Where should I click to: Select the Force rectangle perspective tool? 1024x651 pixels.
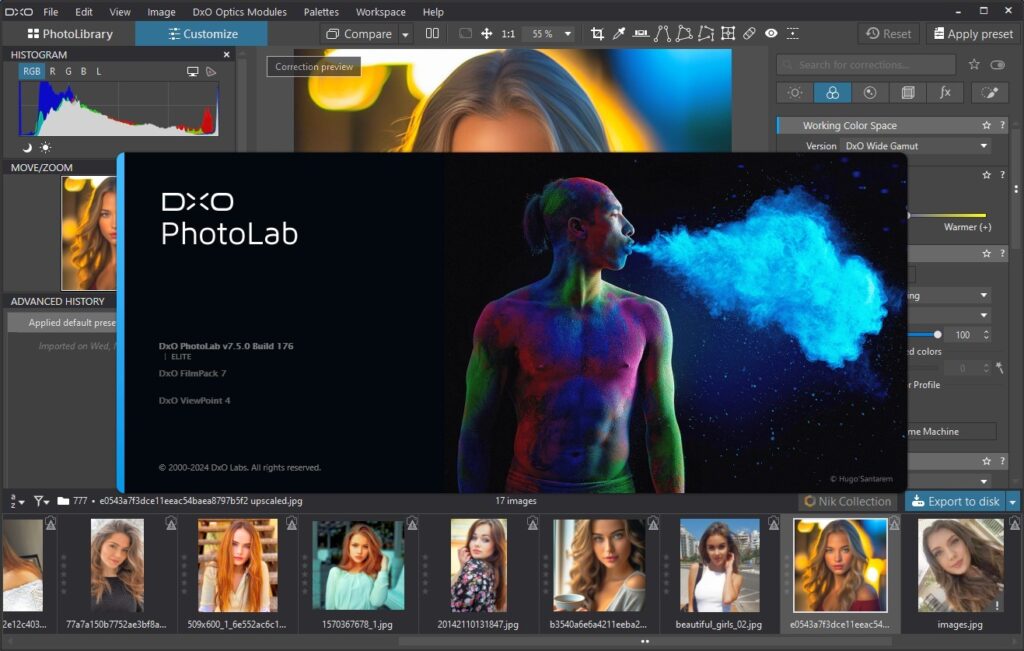(684, 34)
